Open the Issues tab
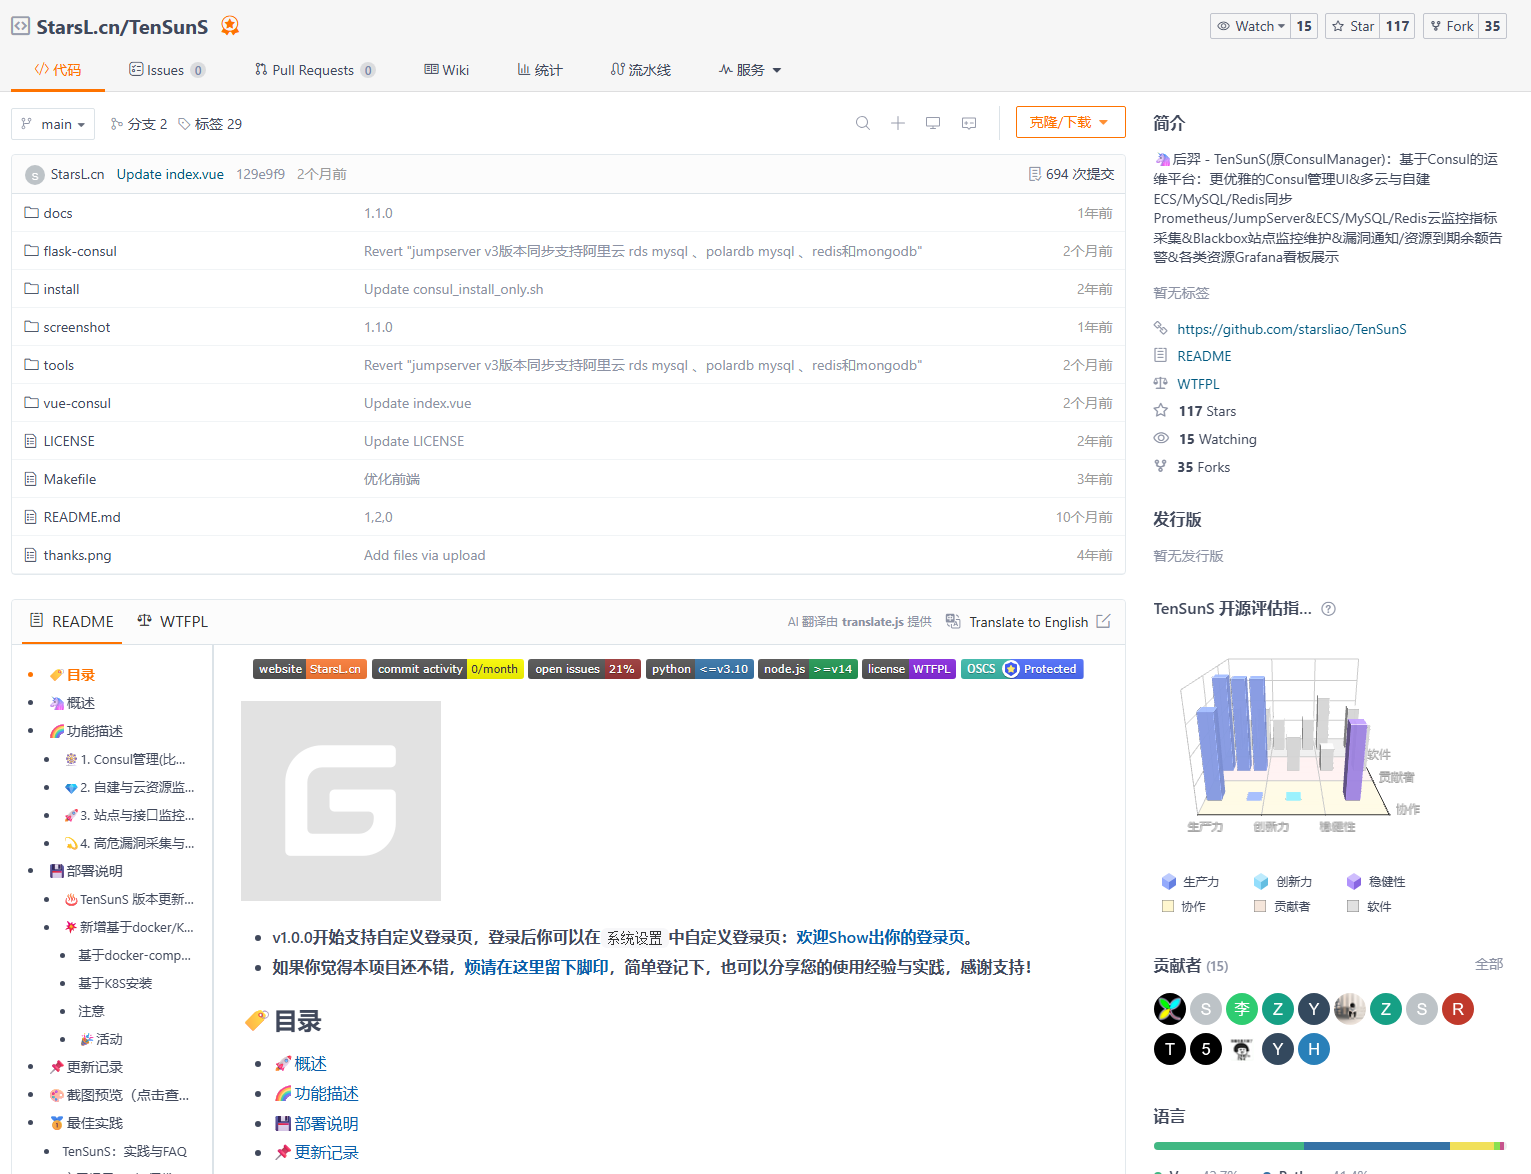The image size is (1531, 1174). pyautogui.click(x=167, y=70)
